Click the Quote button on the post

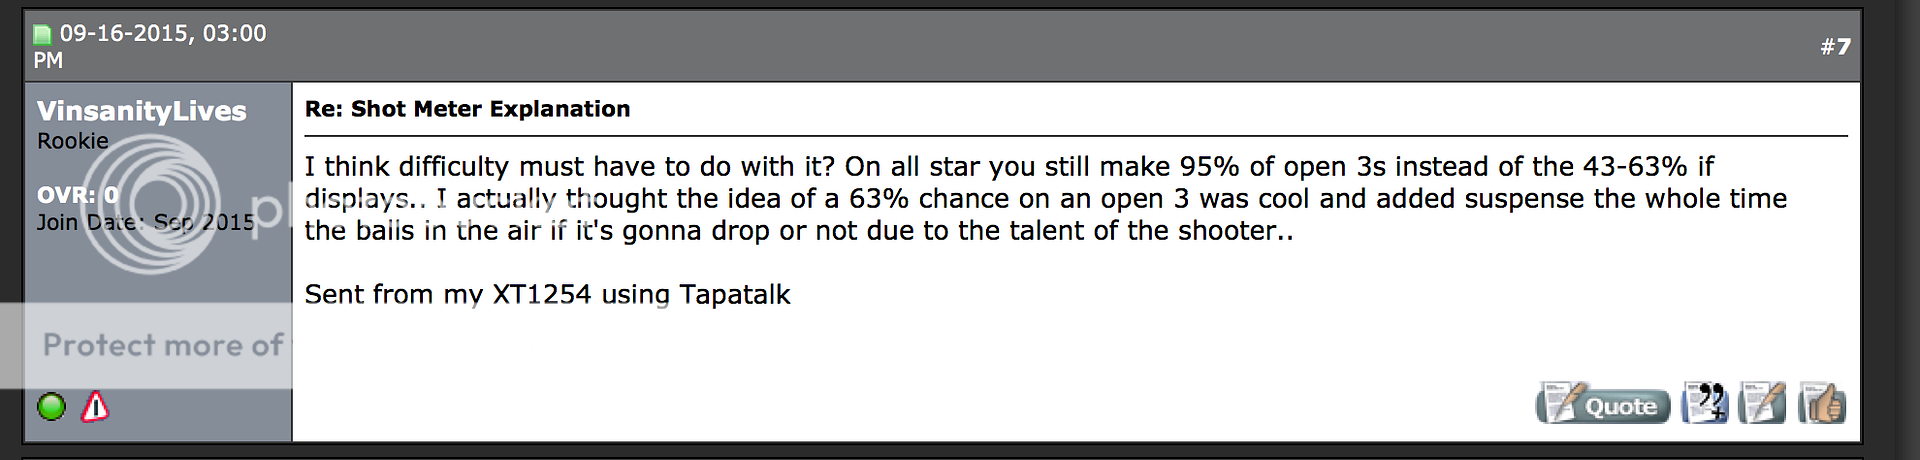click(x=1602, y=405)
